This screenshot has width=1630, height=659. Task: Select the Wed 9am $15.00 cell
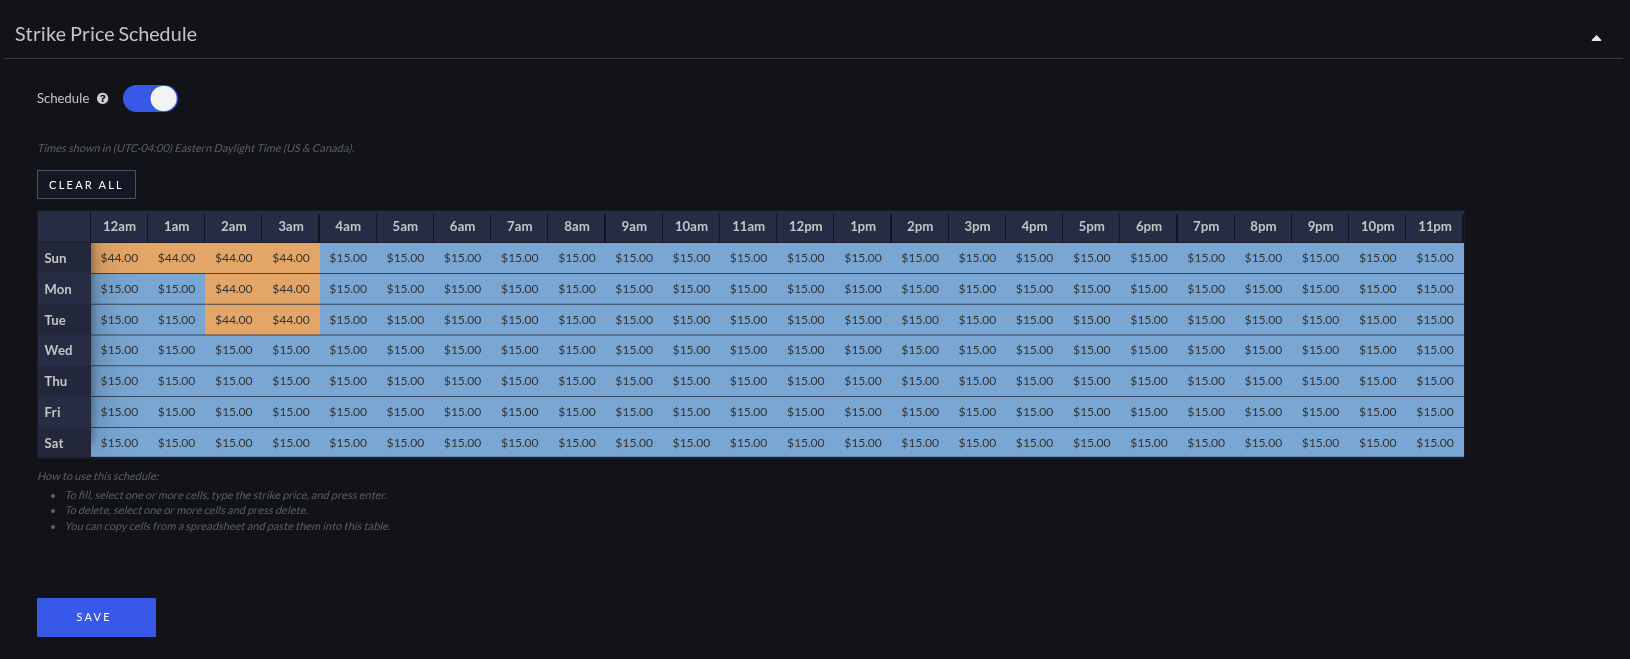pos(634,350)
